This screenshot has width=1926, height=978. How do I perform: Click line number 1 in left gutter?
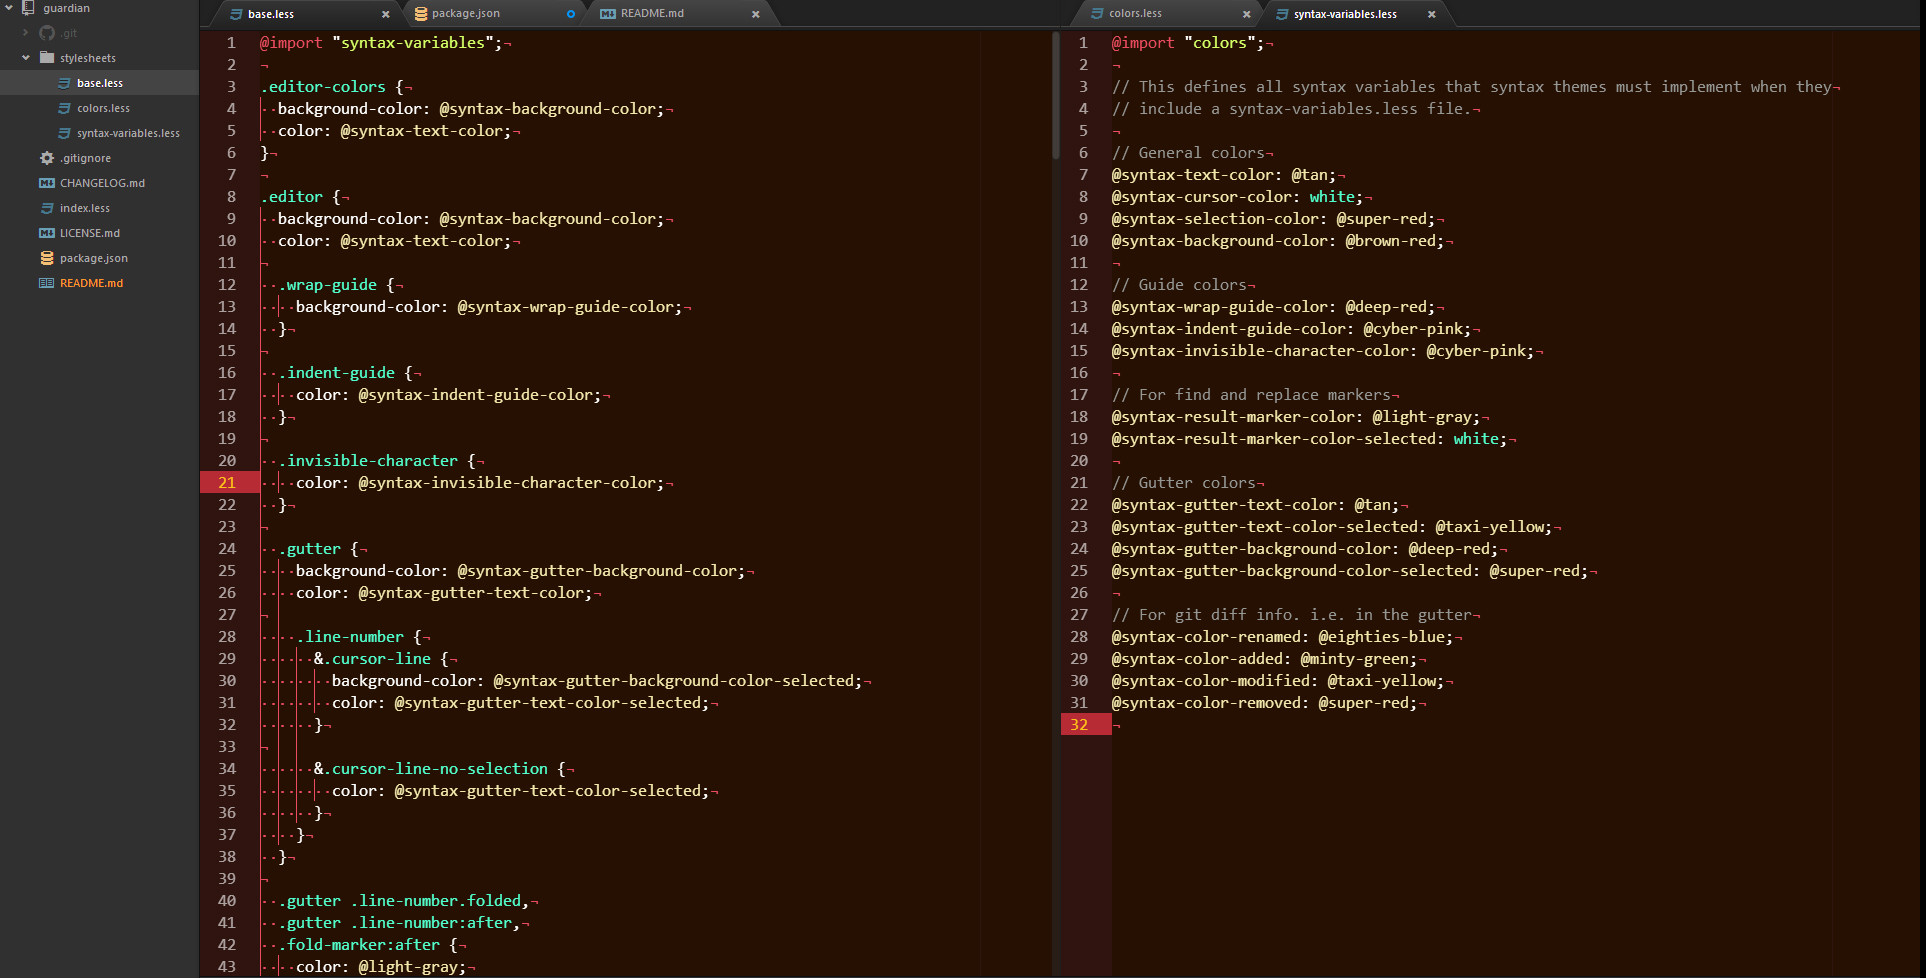point(231,43)
